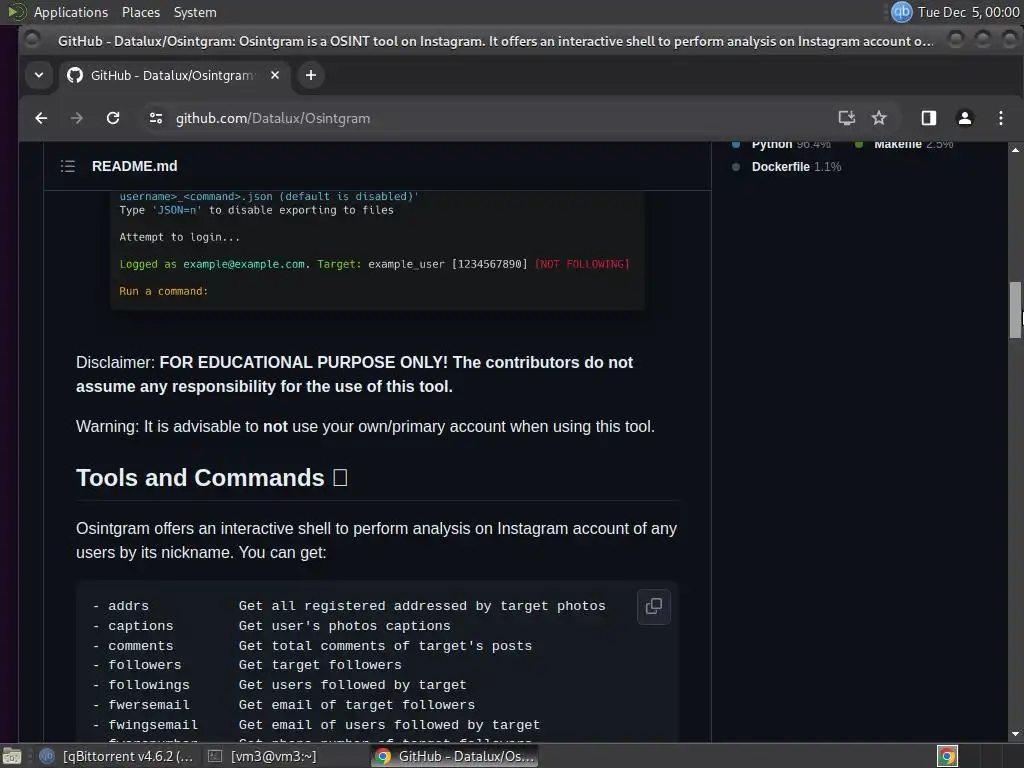1024x768 pixels.
Task: Open the System menu
Action: point(195,12)
